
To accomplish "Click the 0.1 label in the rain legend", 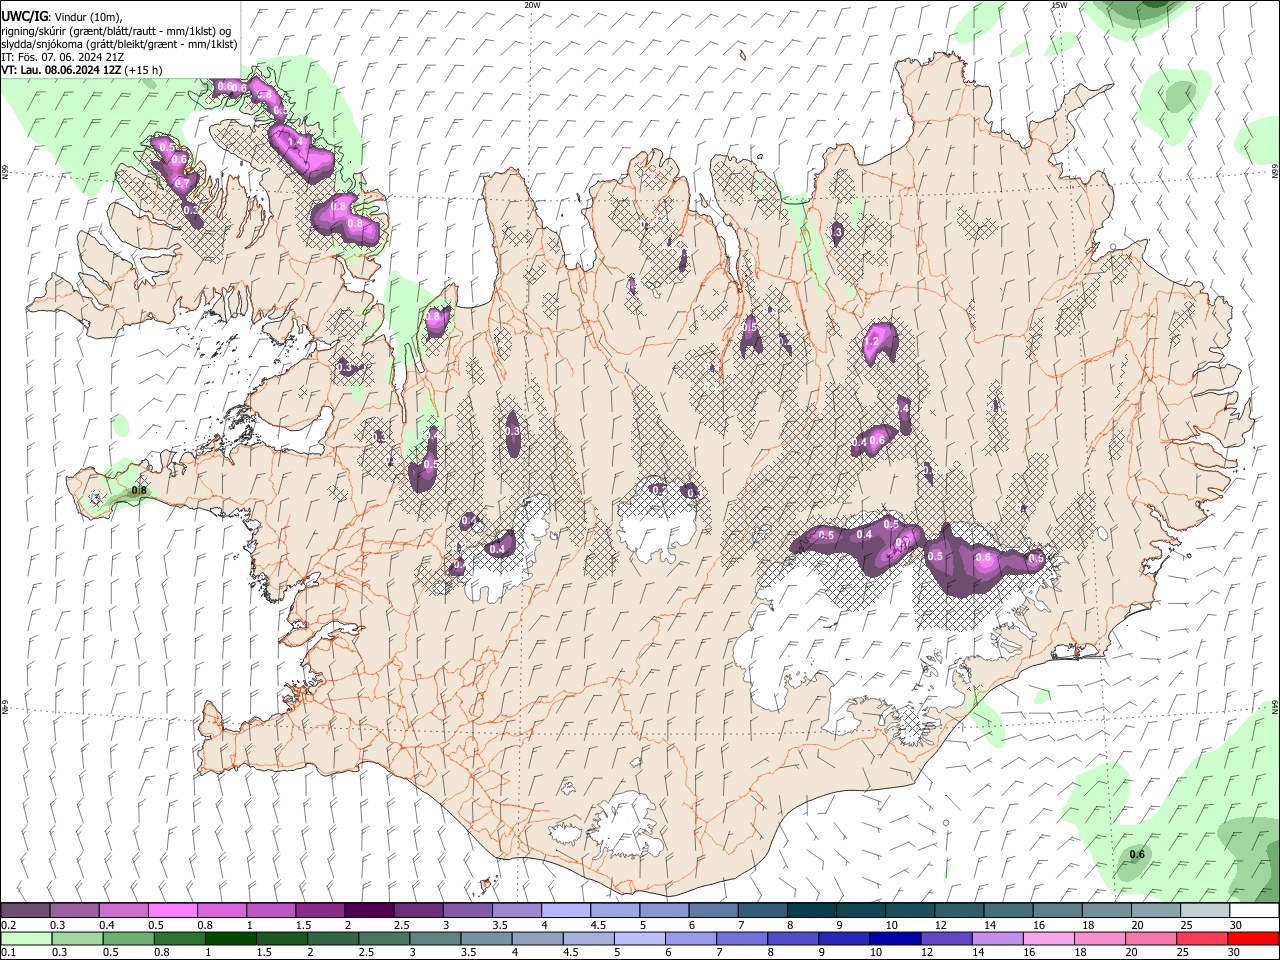I will pos(7,952).
